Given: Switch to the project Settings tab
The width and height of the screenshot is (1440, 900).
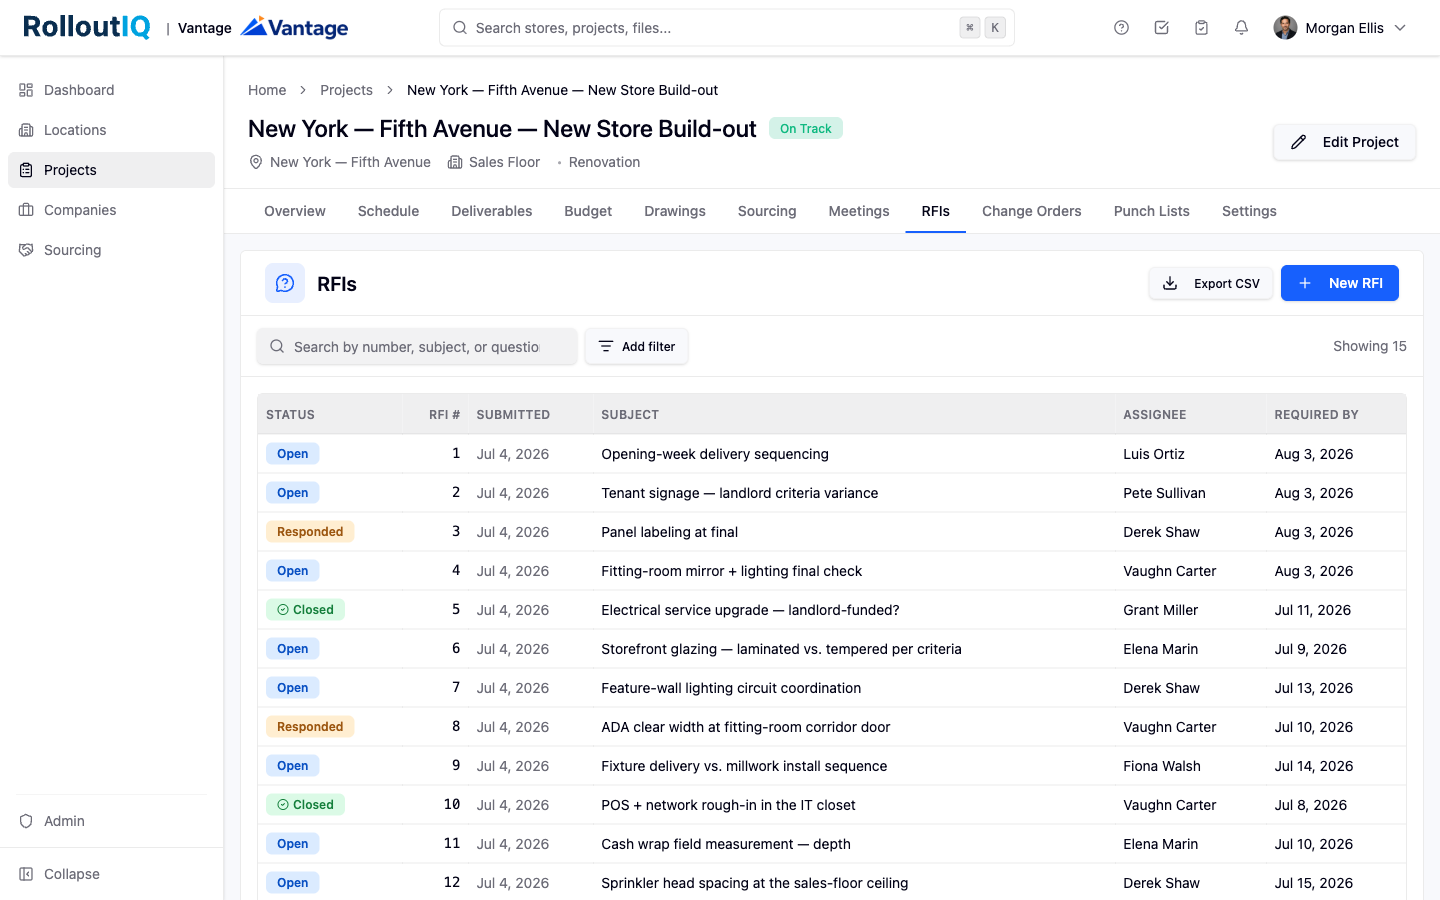Looking at the screenshot, I should click(x=1249, y=211).
